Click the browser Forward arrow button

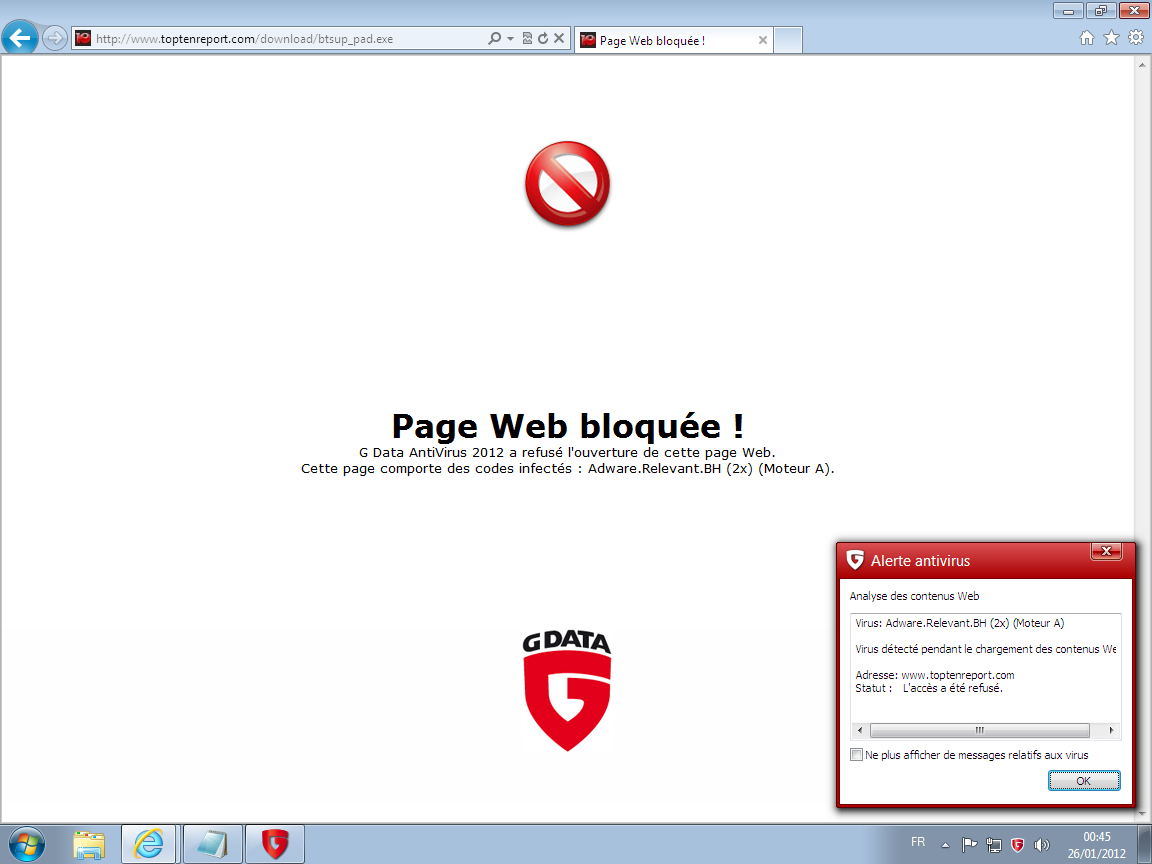(x=54, y=38)
